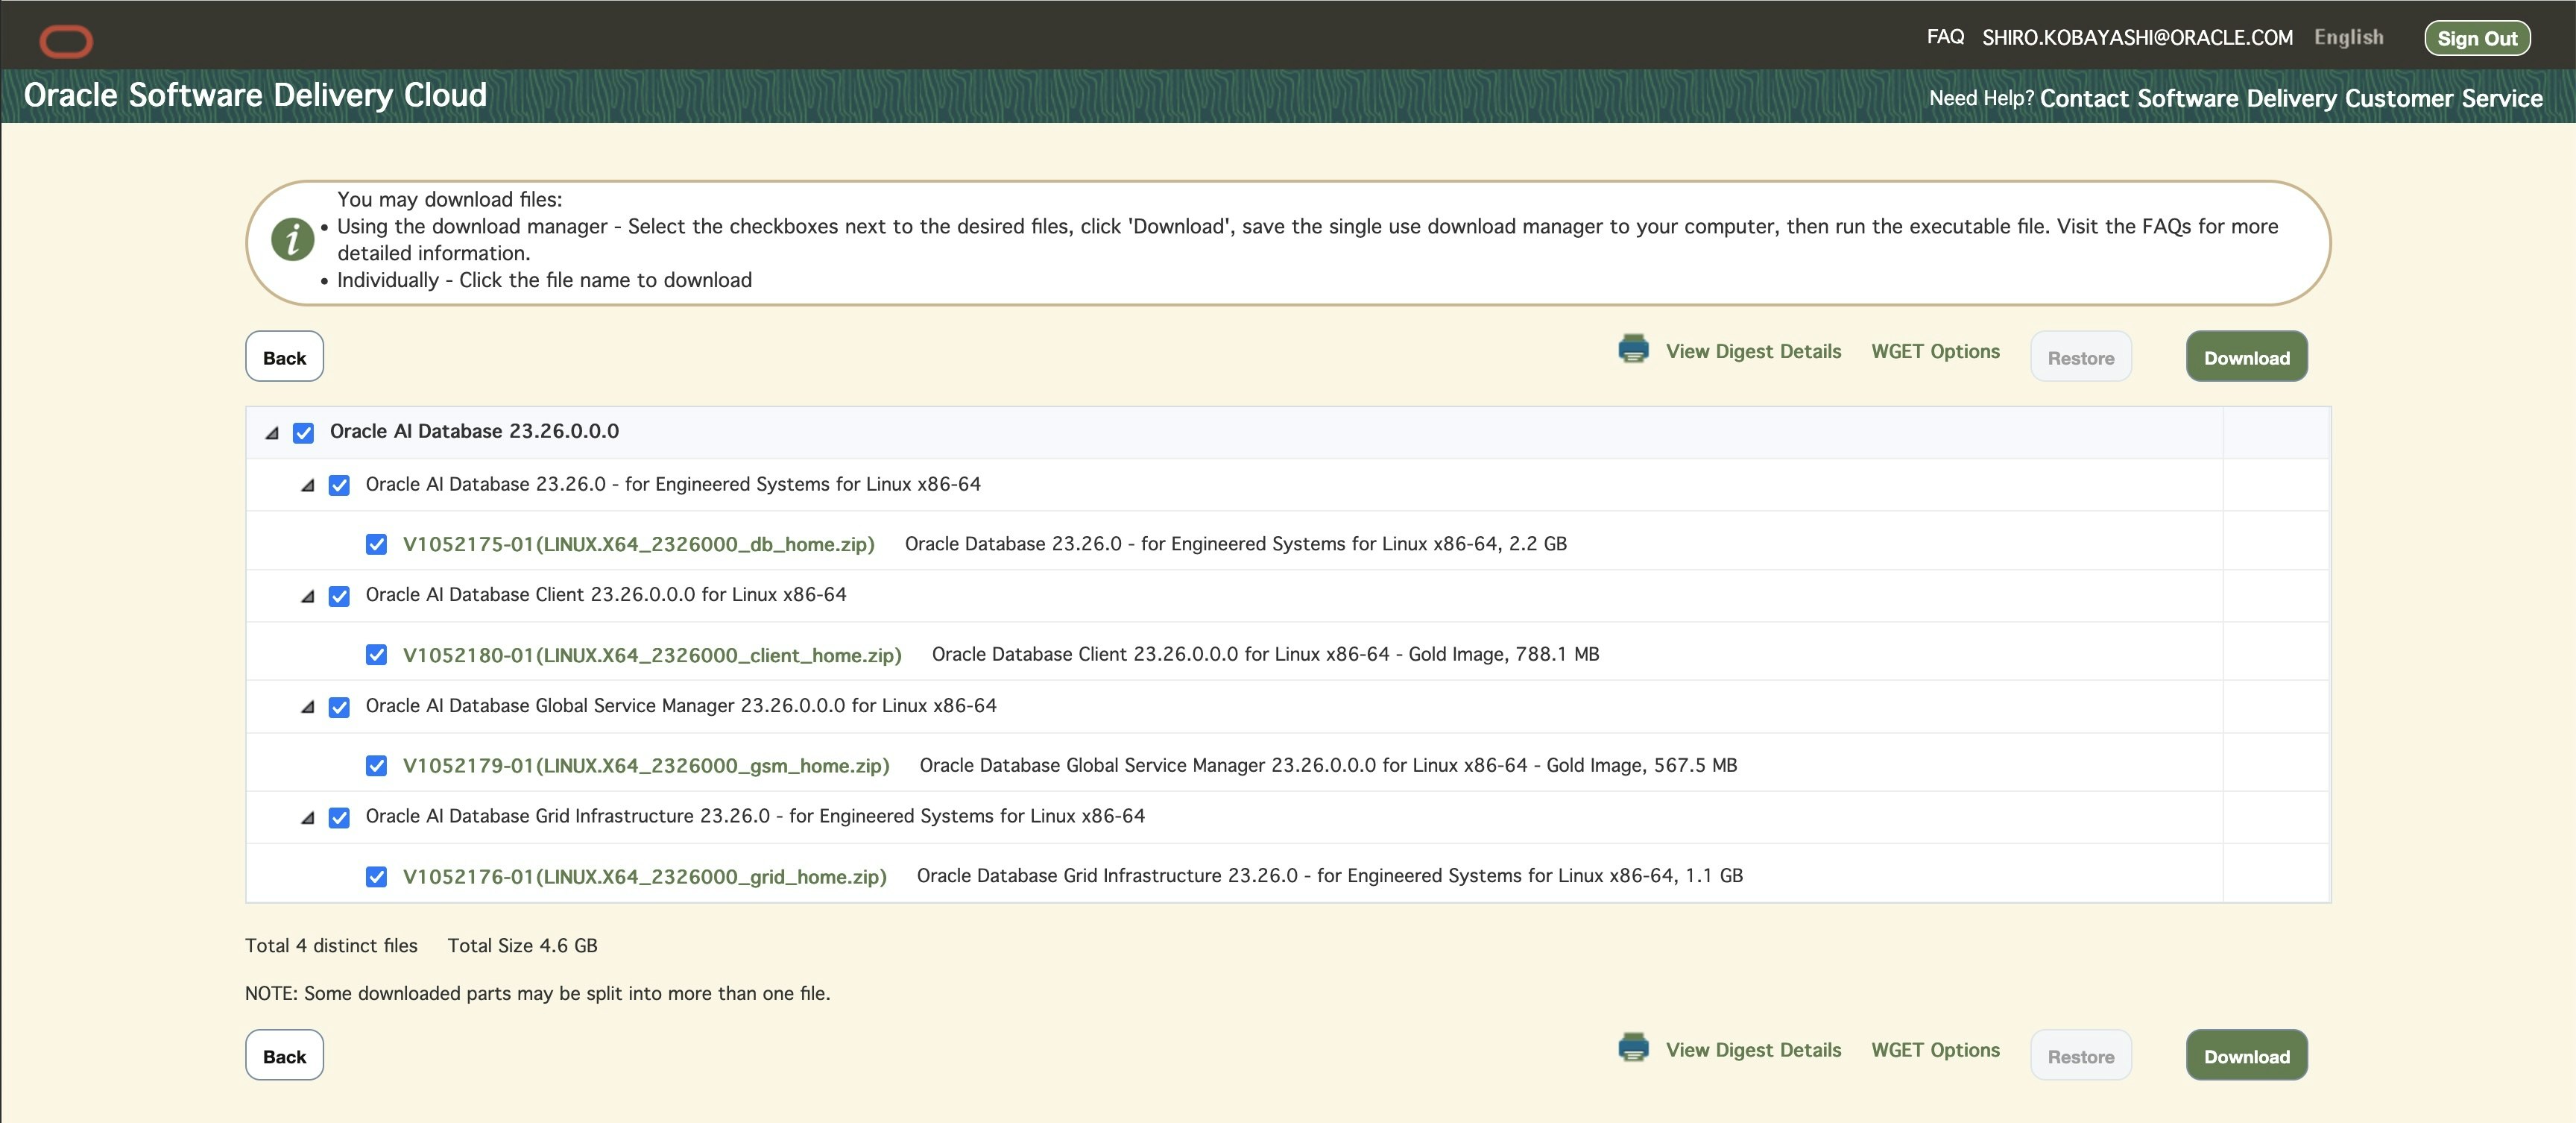Screen dimensions: 2576x1123
Task: Click the top printer icon
Action: pyautogui.click(x=1633, y=349)
